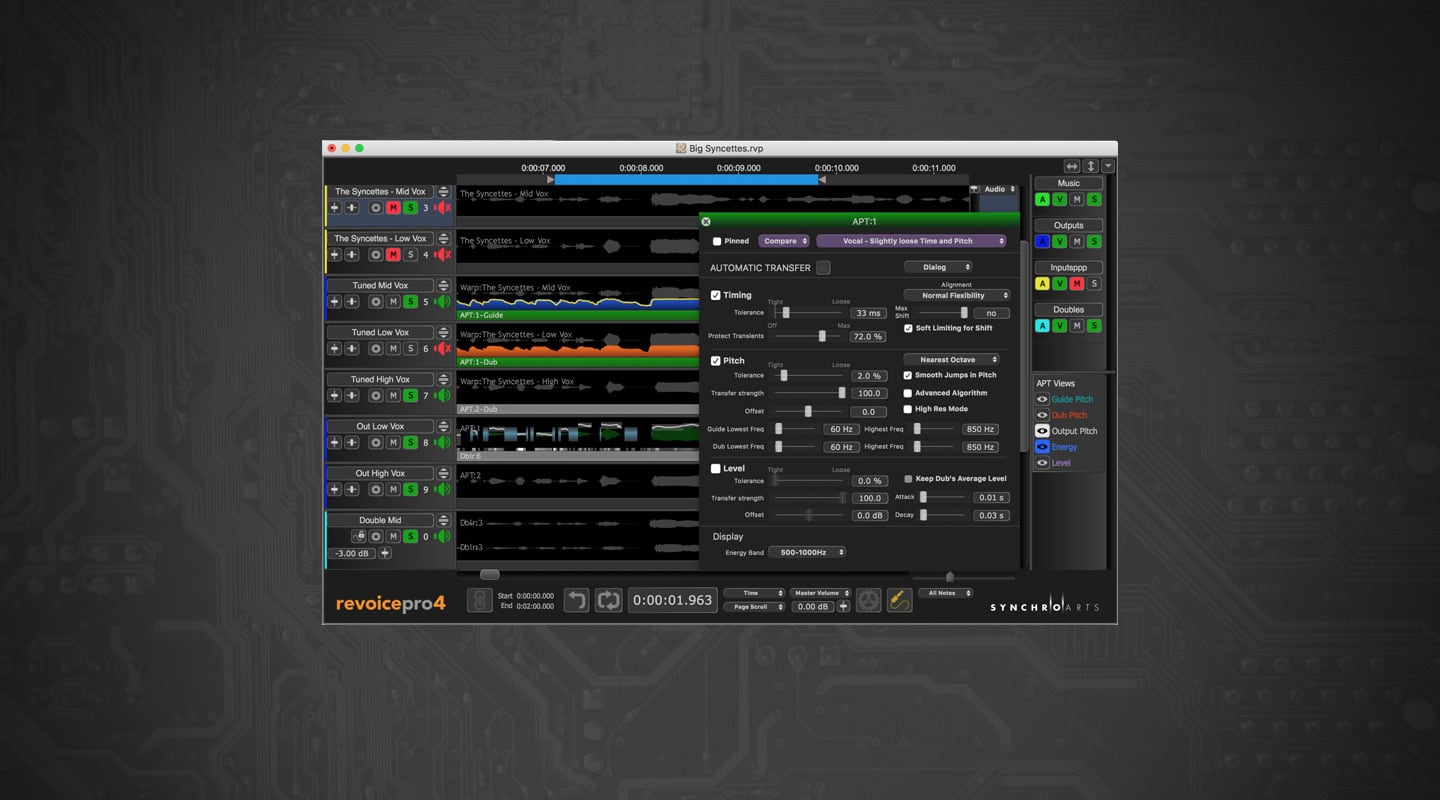
Task: Click the record button on Out Low Vox
Action: (x=376, y=443)
